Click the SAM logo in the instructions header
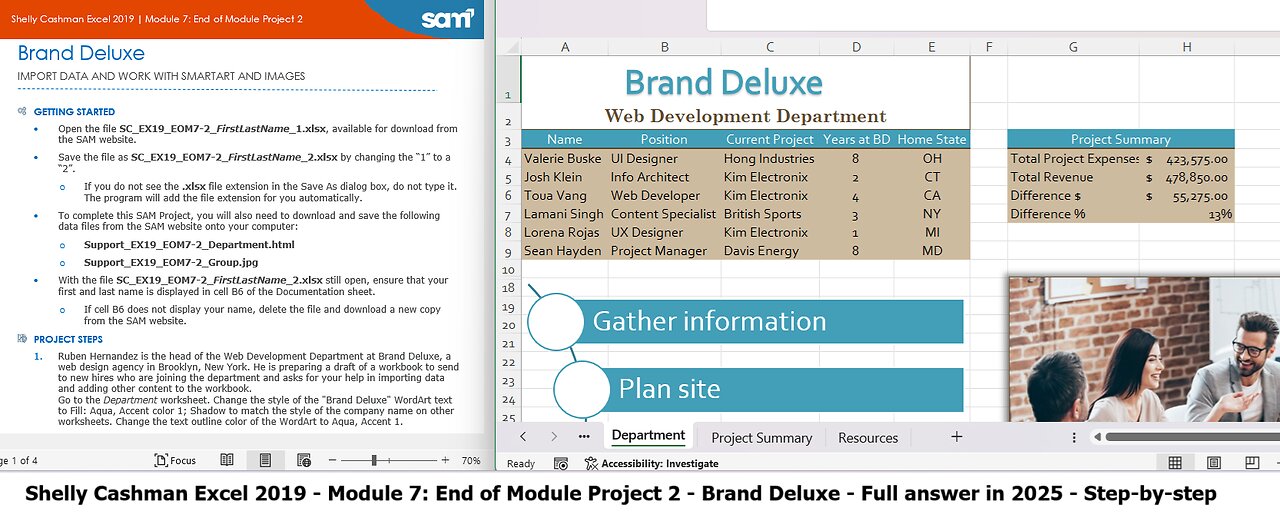 click(447, 18)
